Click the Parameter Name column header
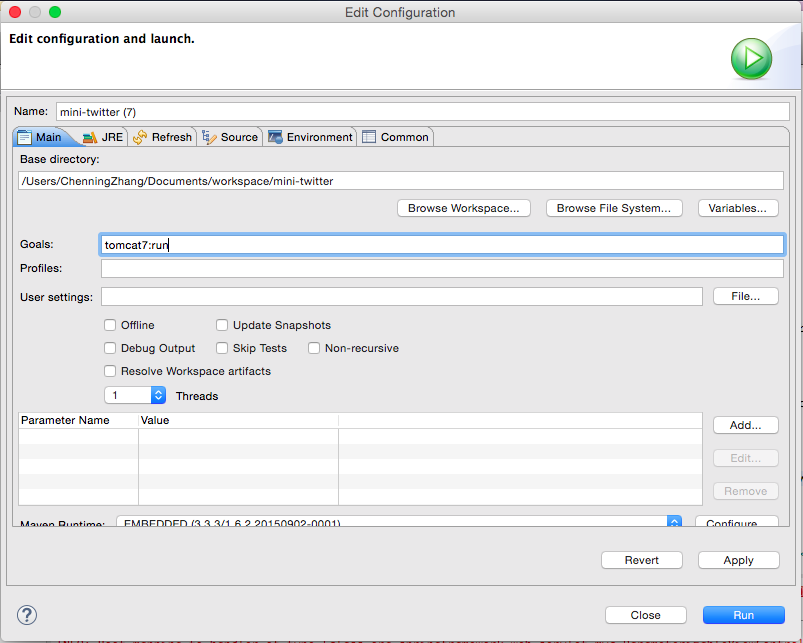Image resolution: width=803 pixels, height=643 pixels. (78, 420)
